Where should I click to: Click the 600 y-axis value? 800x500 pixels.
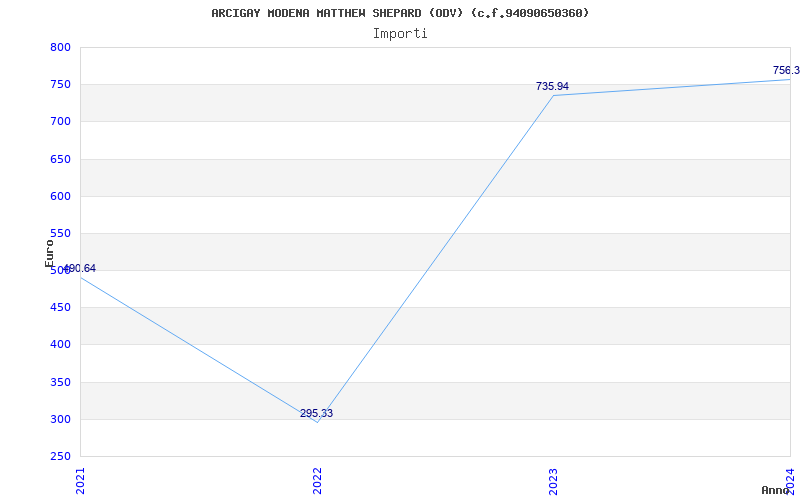(x=60, y=196)
